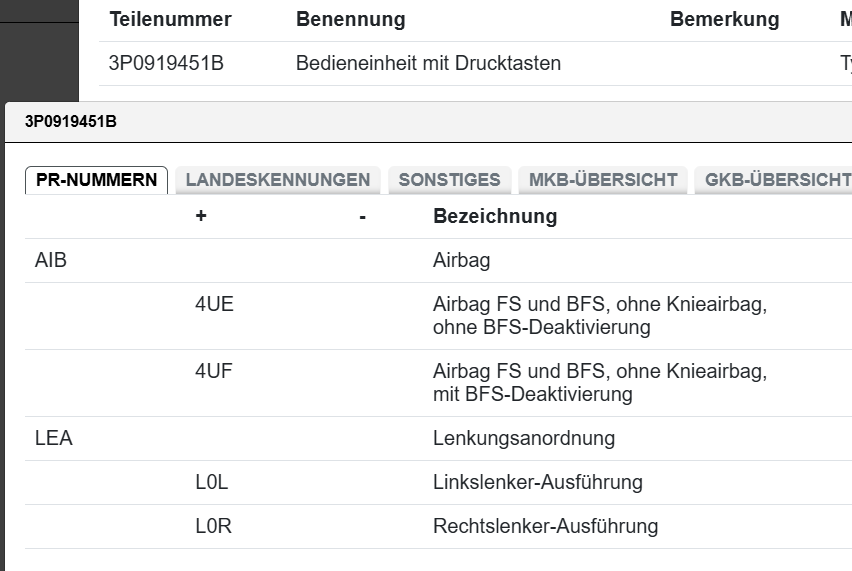Click the Bezeichnung column header
852x571 pixels.
tap(494, 217)
